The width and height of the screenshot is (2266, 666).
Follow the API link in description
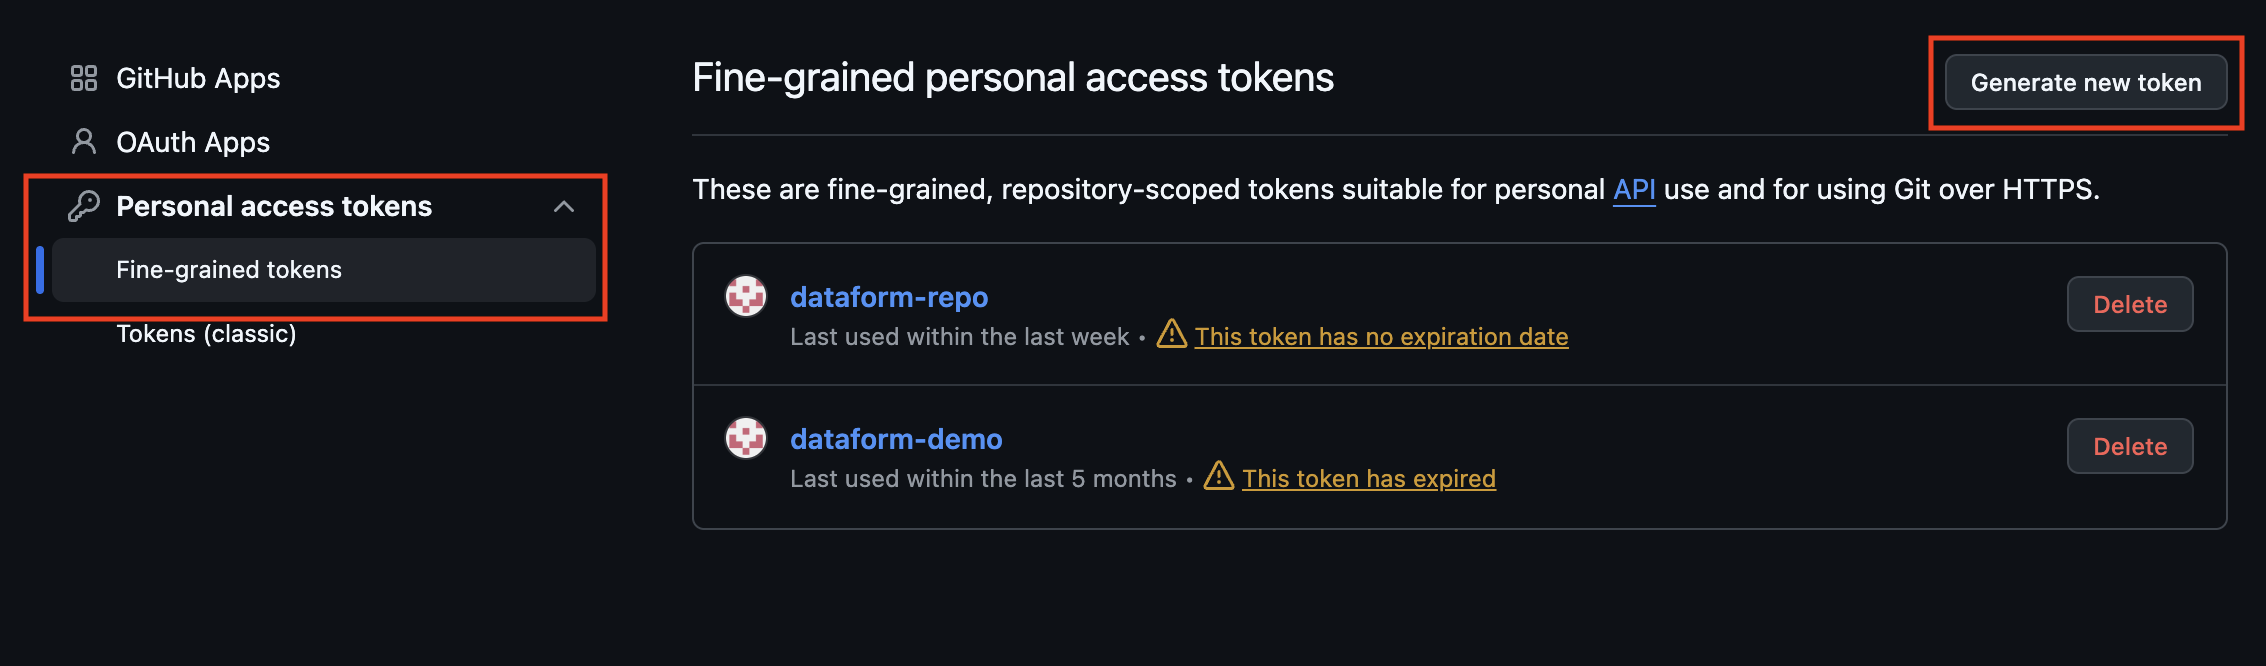point(1634,189)
